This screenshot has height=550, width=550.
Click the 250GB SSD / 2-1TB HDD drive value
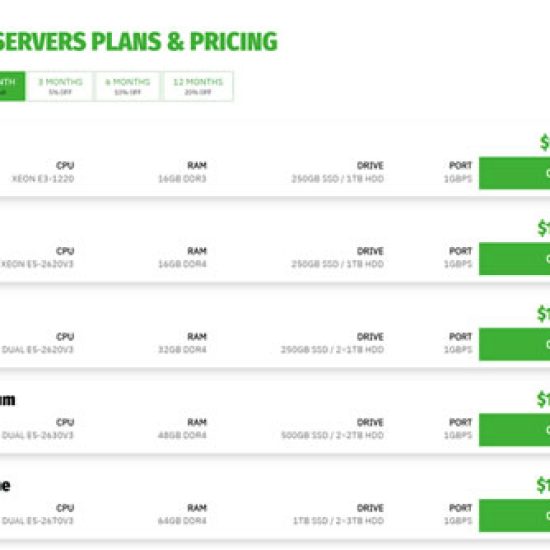point(332,350)
